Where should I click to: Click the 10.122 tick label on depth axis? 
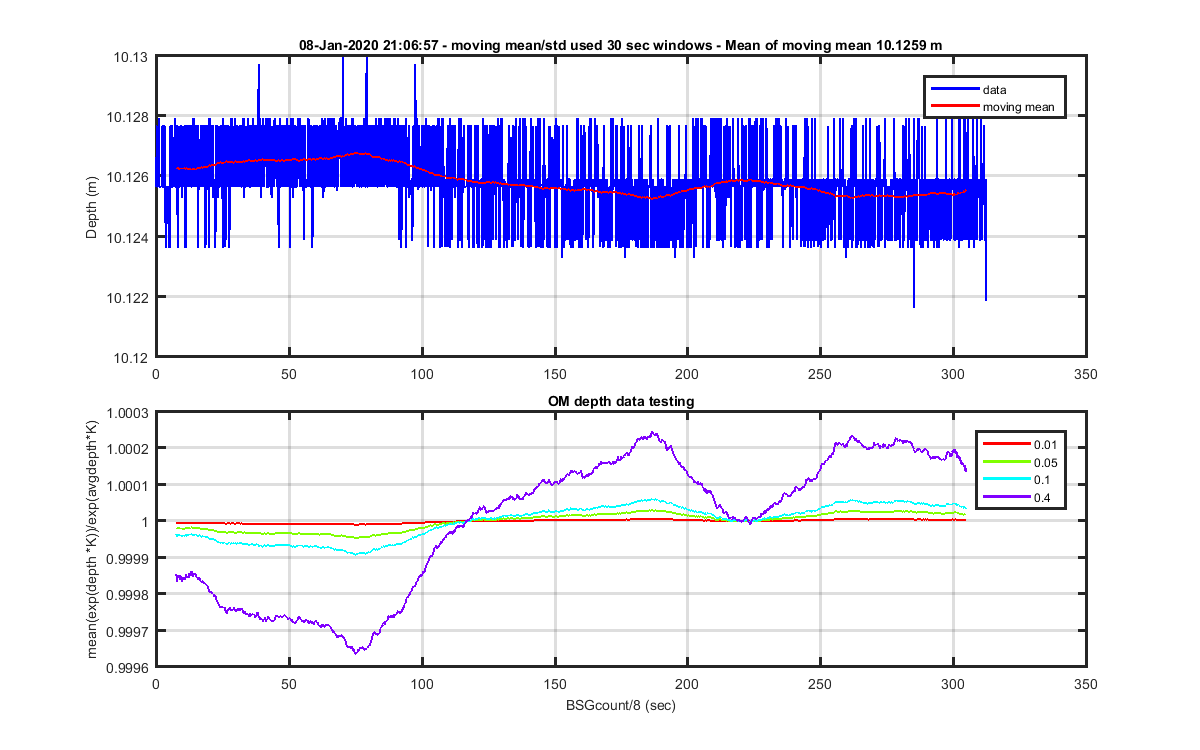(128, 297)
